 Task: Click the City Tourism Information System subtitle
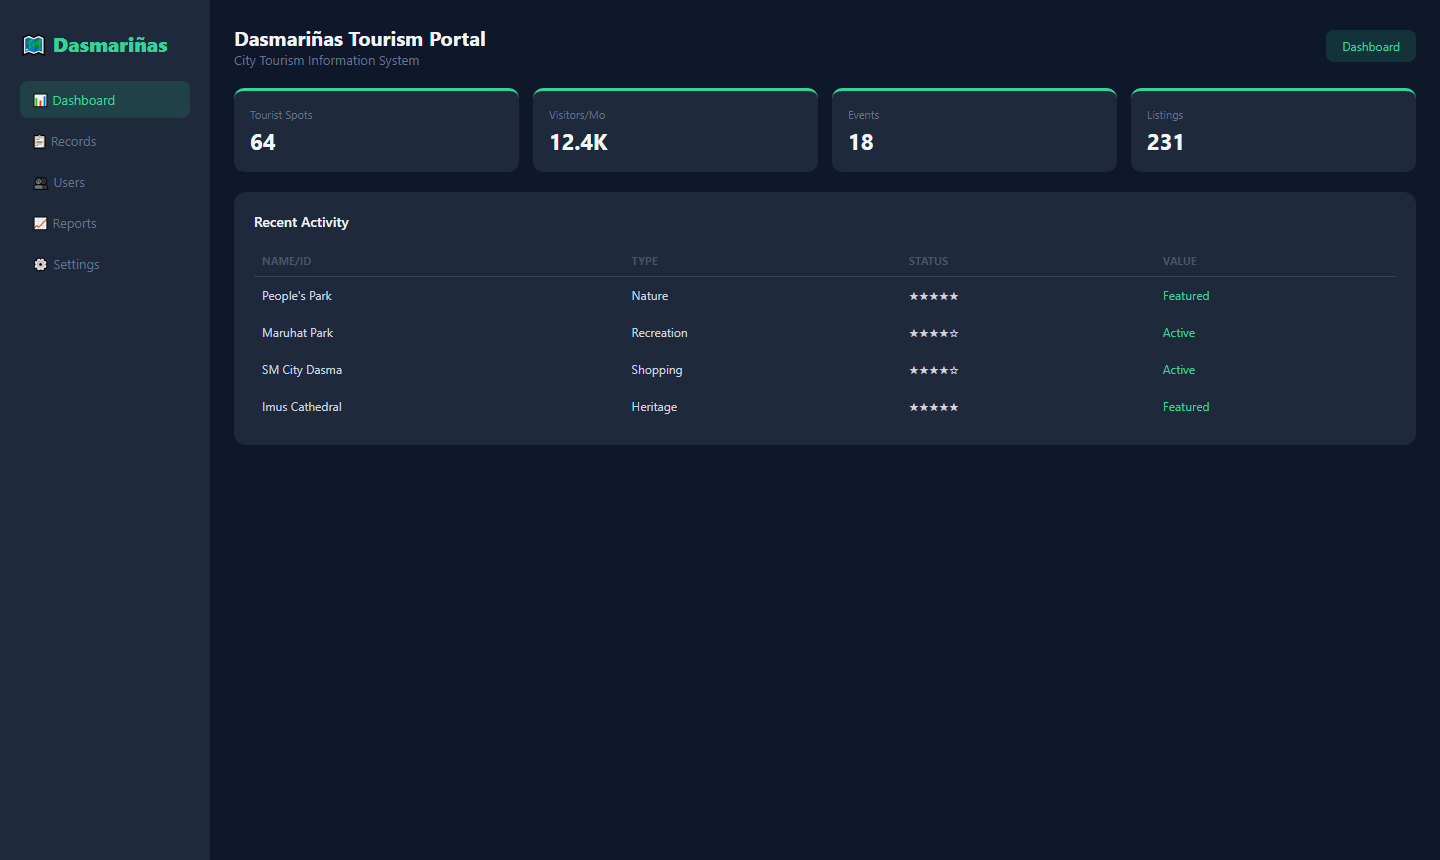327,61
